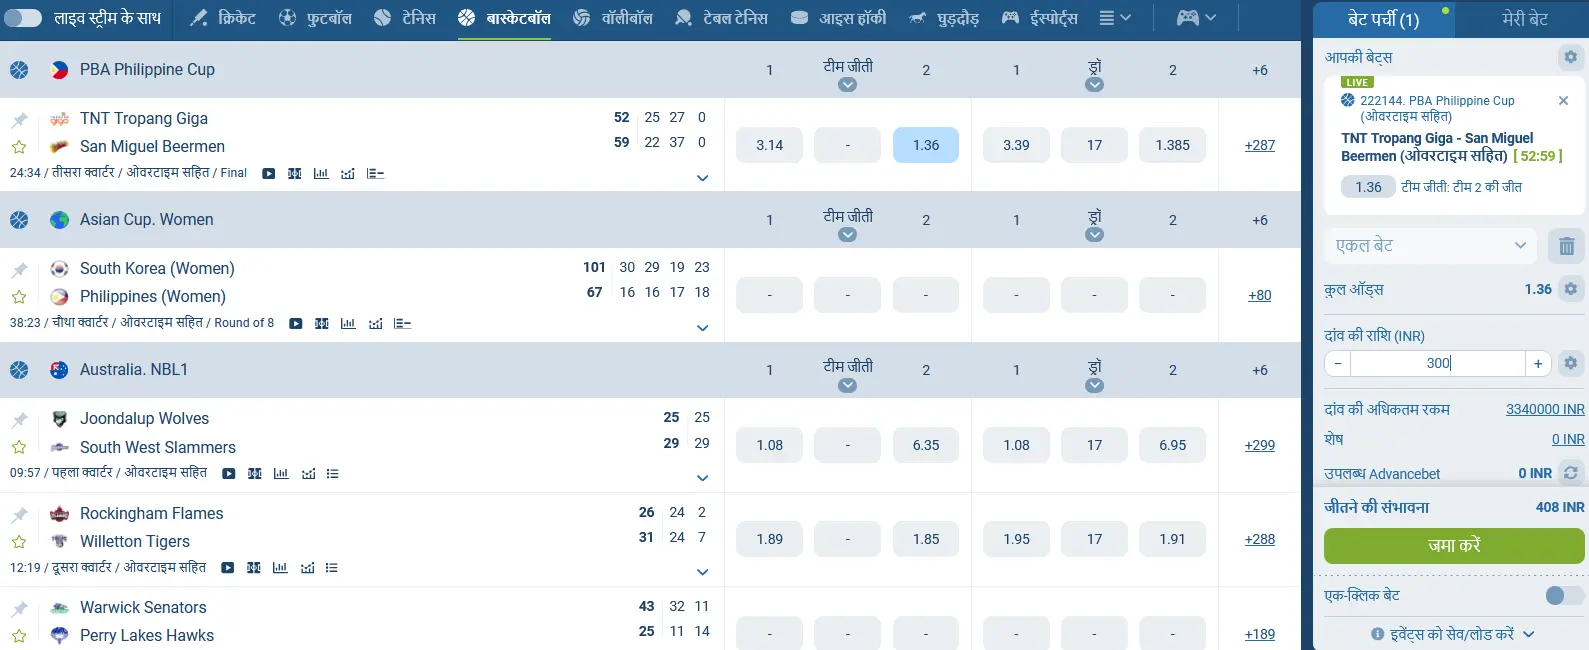The image size is (1589, 650).
Task: Open the एकल बेट bet type dropdown
Action: coord(1430,246)
